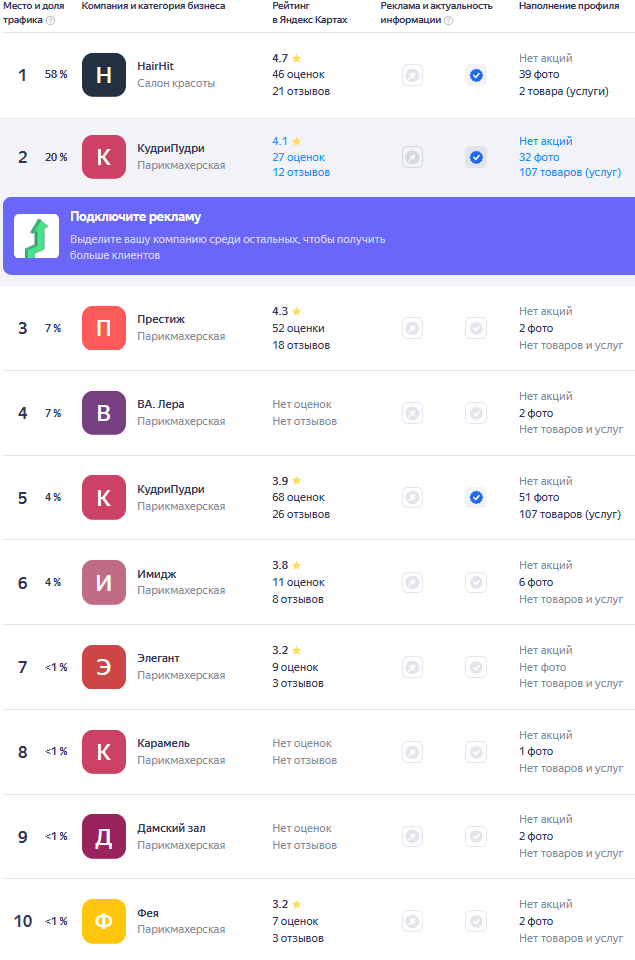Click the green arrow icon in the ad banner

coord(37,236)
